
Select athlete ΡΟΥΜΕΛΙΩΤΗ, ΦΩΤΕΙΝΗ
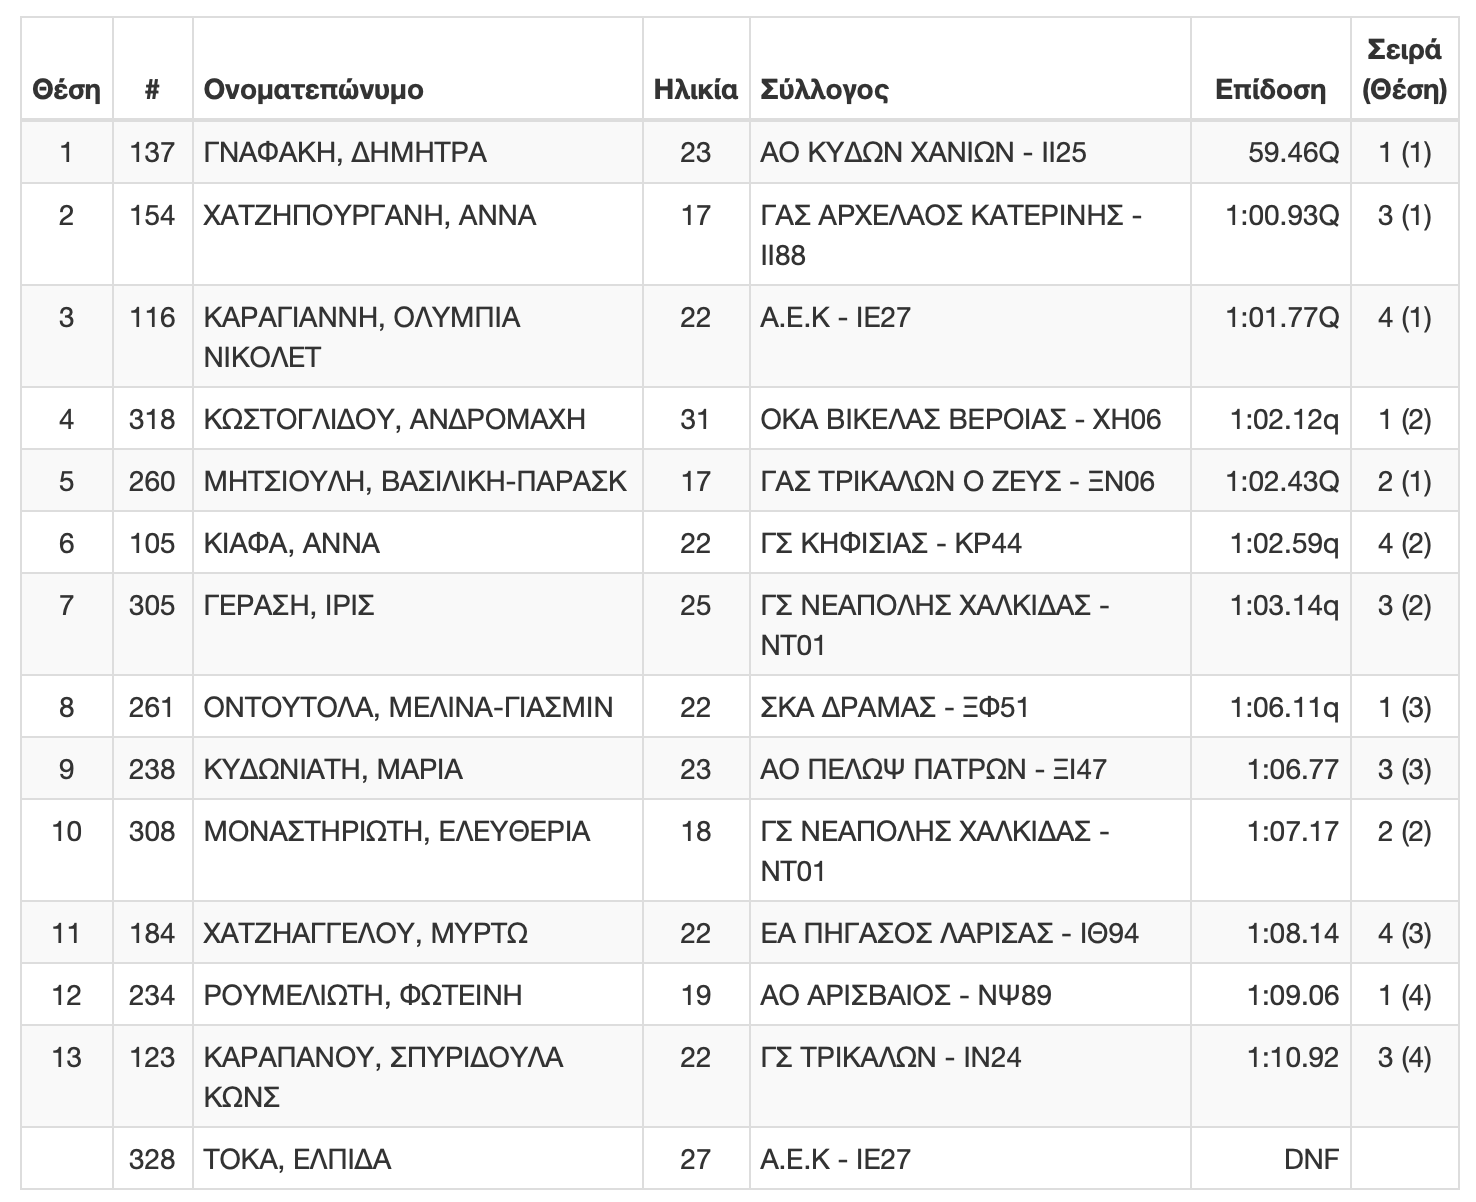[363, 996]
